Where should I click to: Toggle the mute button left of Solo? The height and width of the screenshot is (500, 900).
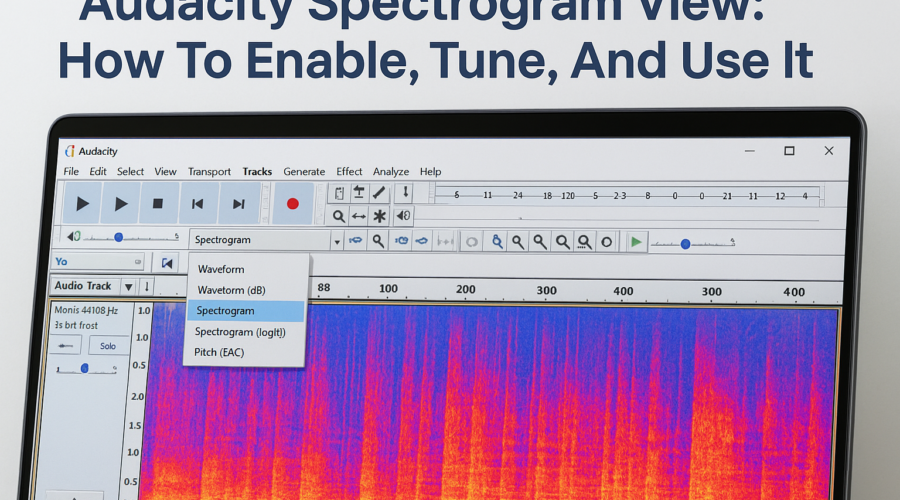click(65, 346)
